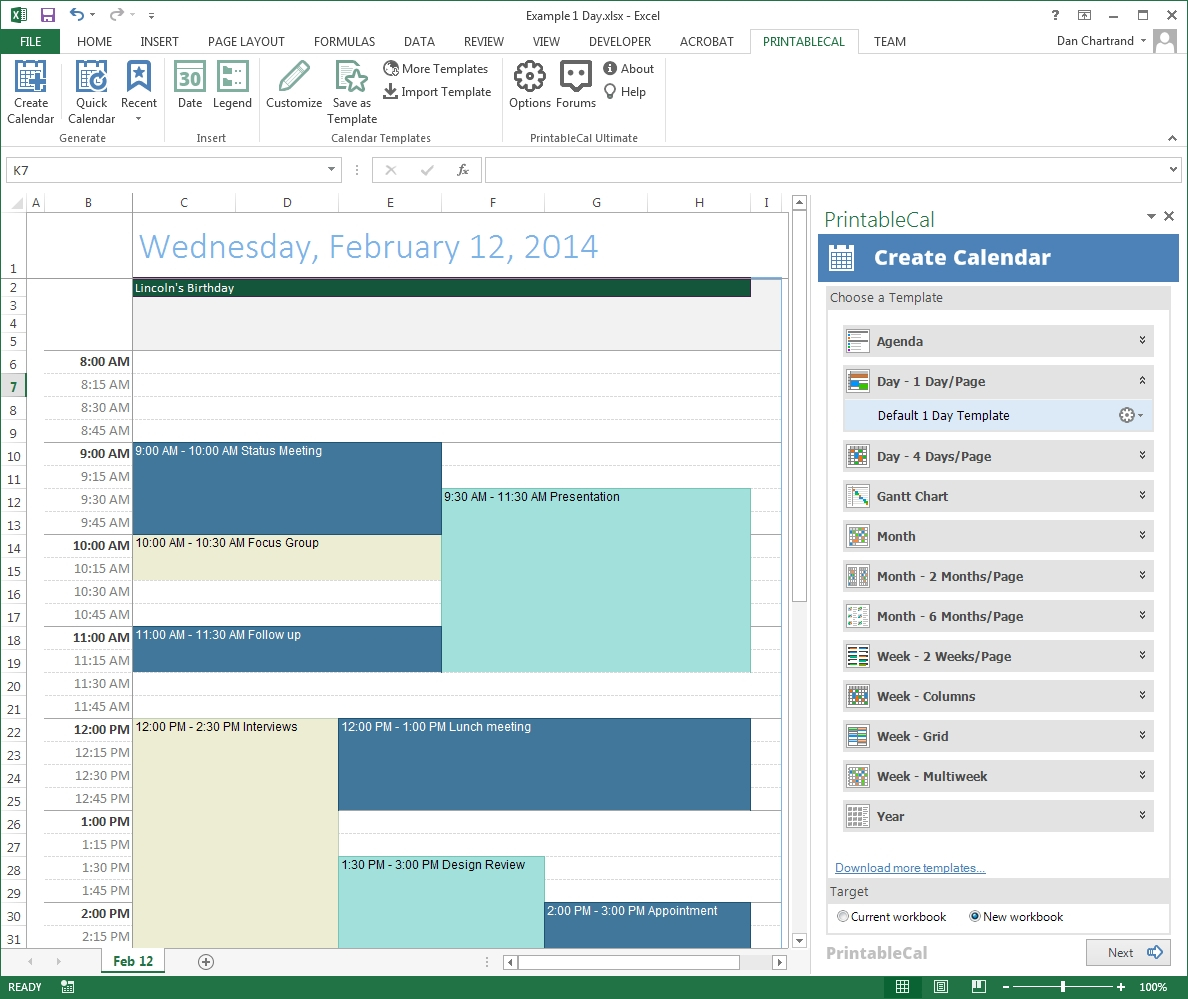Image resolution: width=1188 pixels, height=999 pixels.
Task: Switch to Normal view in status bar
Action: pyautogui.click(x=902, y=986)
